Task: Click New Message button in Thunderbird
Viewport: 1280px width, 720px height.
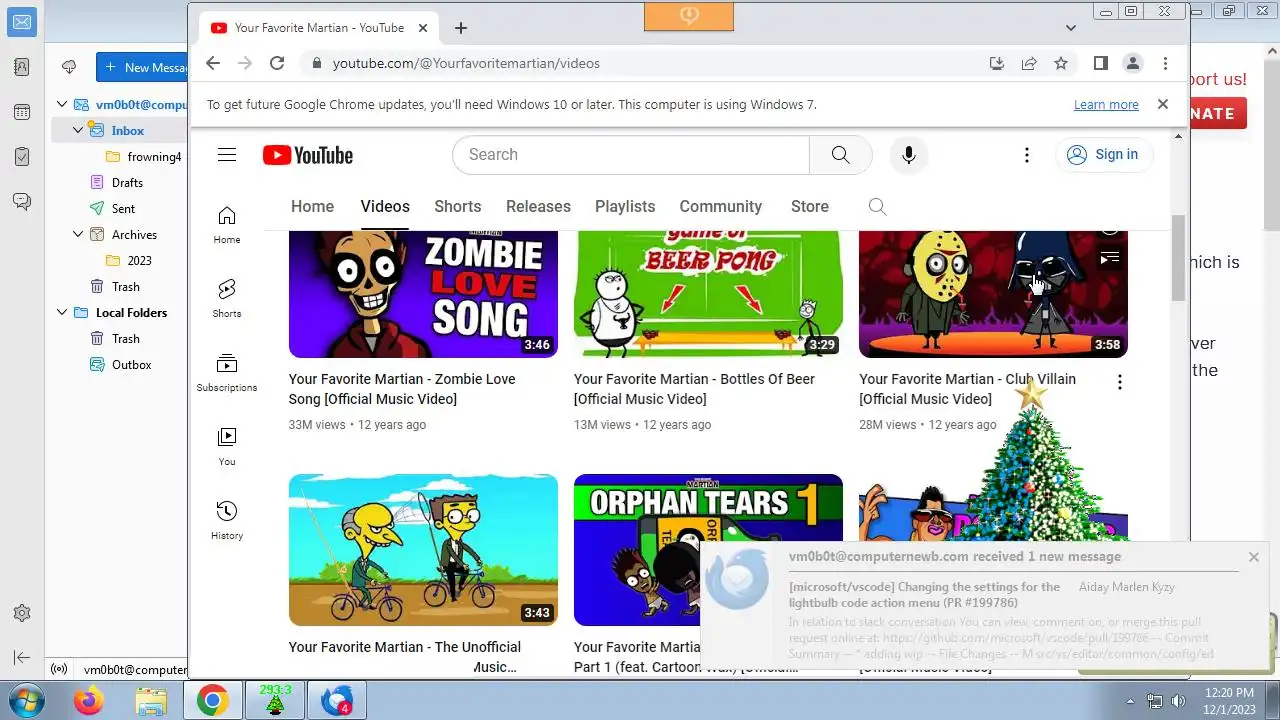Action: point(142,67)
